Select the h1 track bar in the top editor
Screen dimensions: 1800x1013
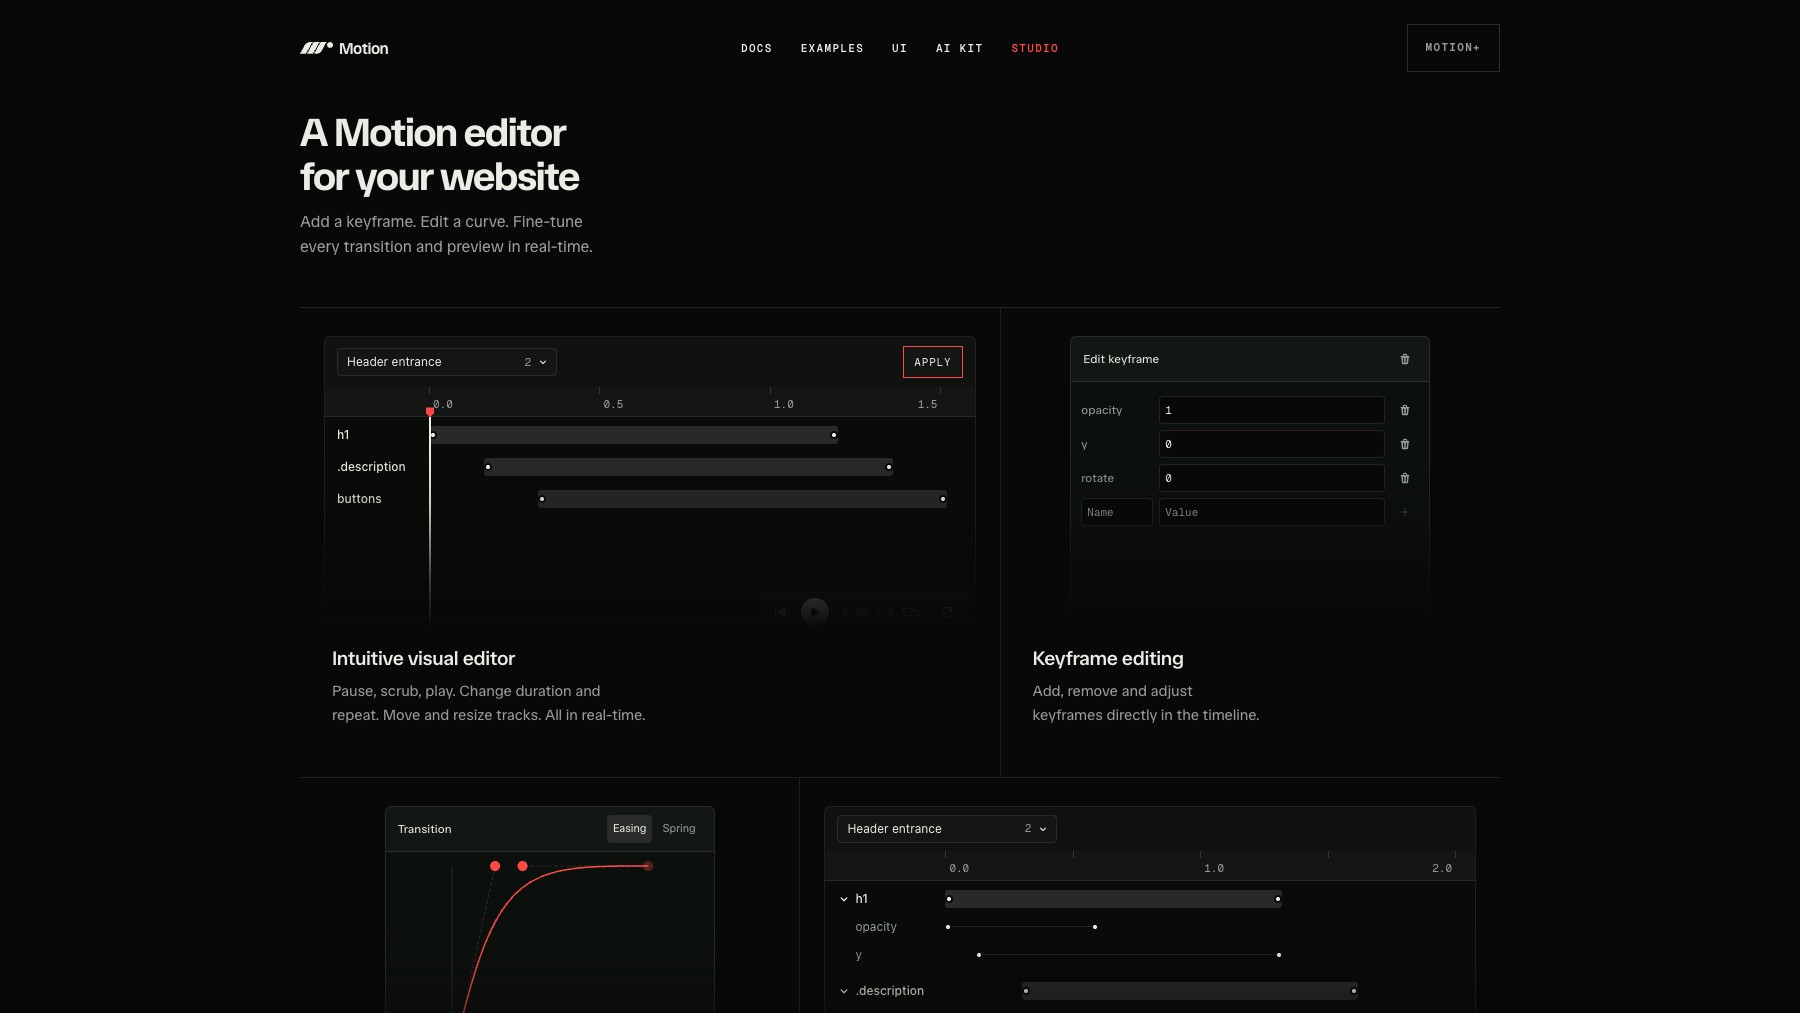click(634, 435)
